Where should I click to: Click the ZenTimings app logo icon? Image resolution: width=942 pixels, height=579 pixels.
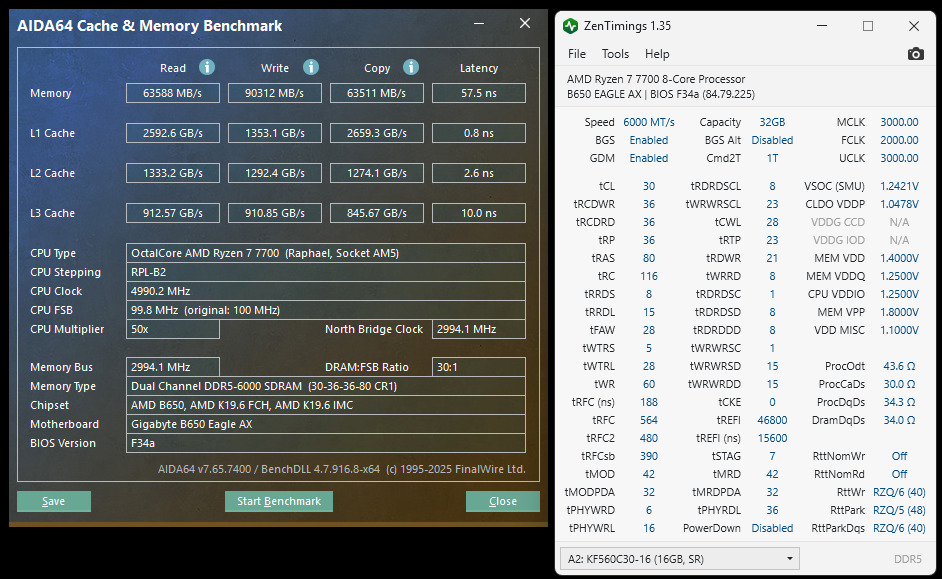[570, 26]
